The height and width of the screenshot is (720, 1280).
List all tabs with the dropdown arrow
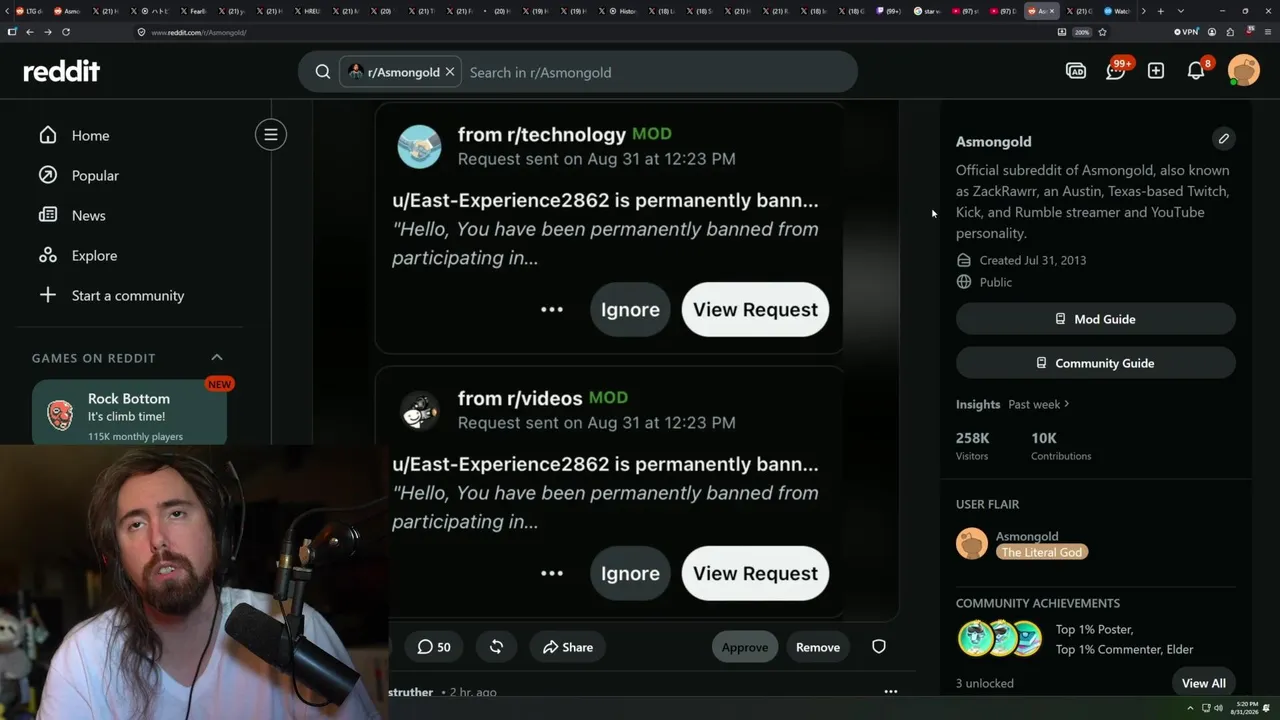click(x=1181, y=11)
